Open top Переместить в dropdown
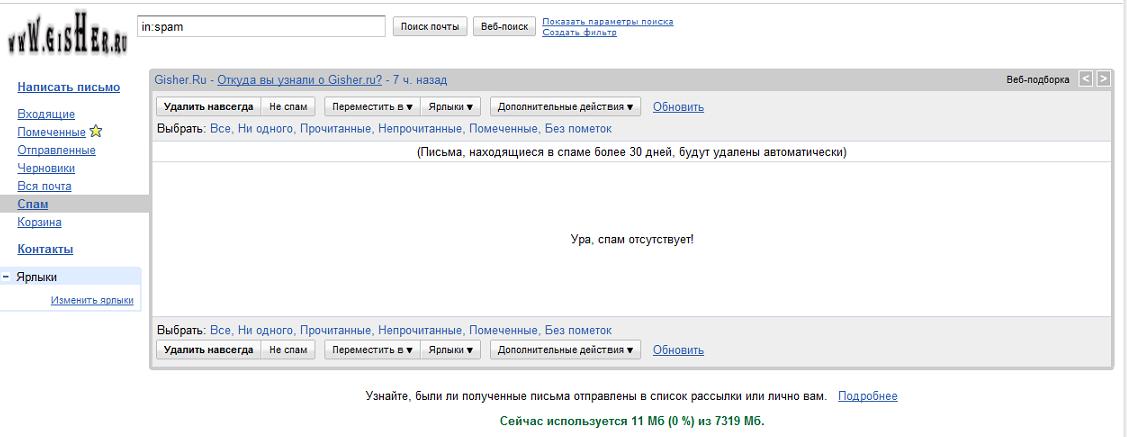This screenshot has height=437, width=1127. point(372,107)
